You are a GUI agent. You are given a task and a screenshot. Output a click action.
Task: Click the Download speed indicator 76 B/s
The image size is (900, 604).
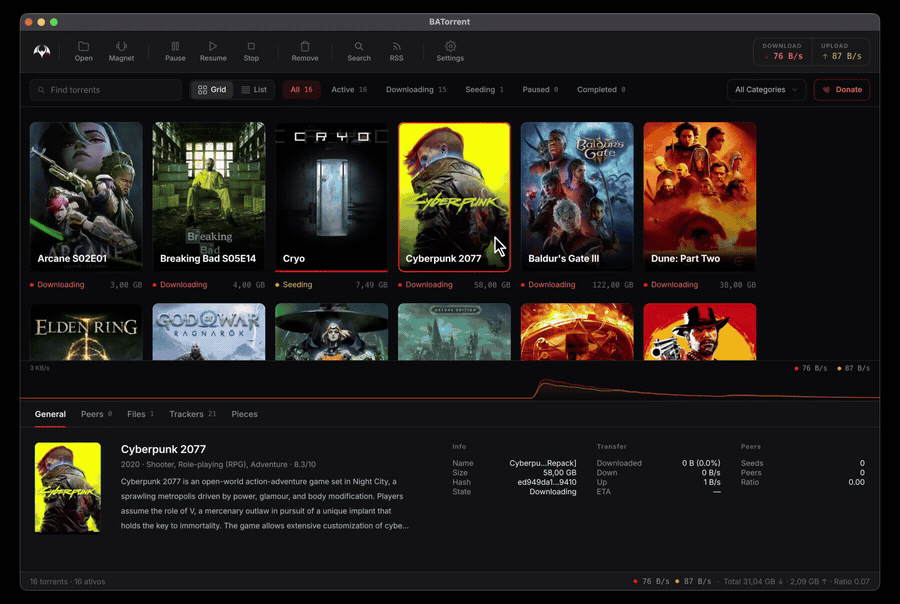(x=783, y=52)
